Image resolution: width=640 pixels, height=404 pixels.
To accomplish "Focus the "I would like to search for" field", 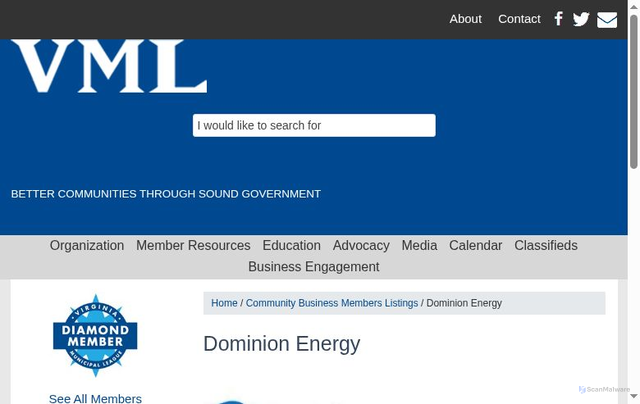I will pos(314,125).
